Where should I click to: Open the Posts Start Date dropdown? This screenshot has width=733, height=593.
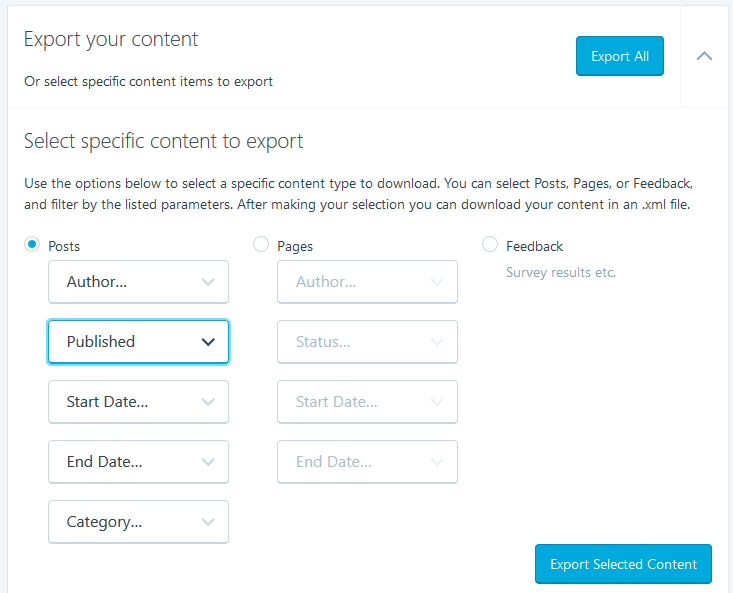pyautogui.click(x=138, y=402)
